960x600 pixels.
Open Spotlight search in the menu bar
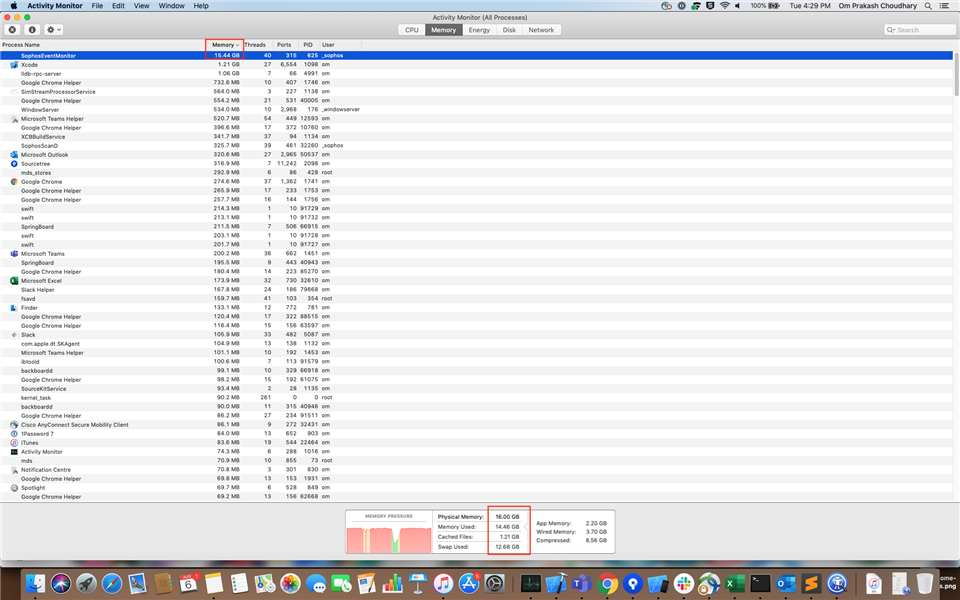928,6
